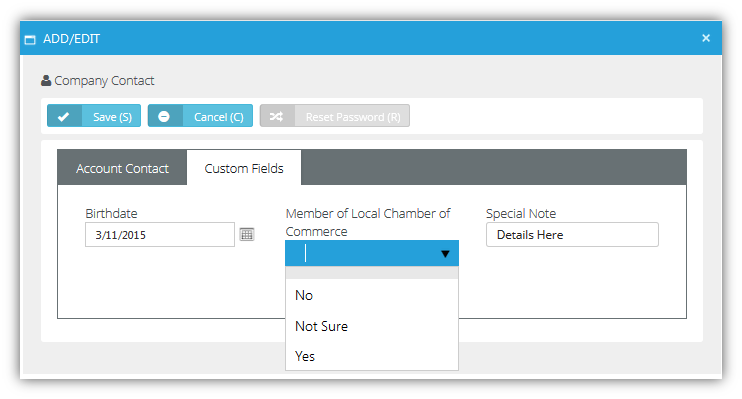Click the Reset Password shuffle icon

click(276, 116)
